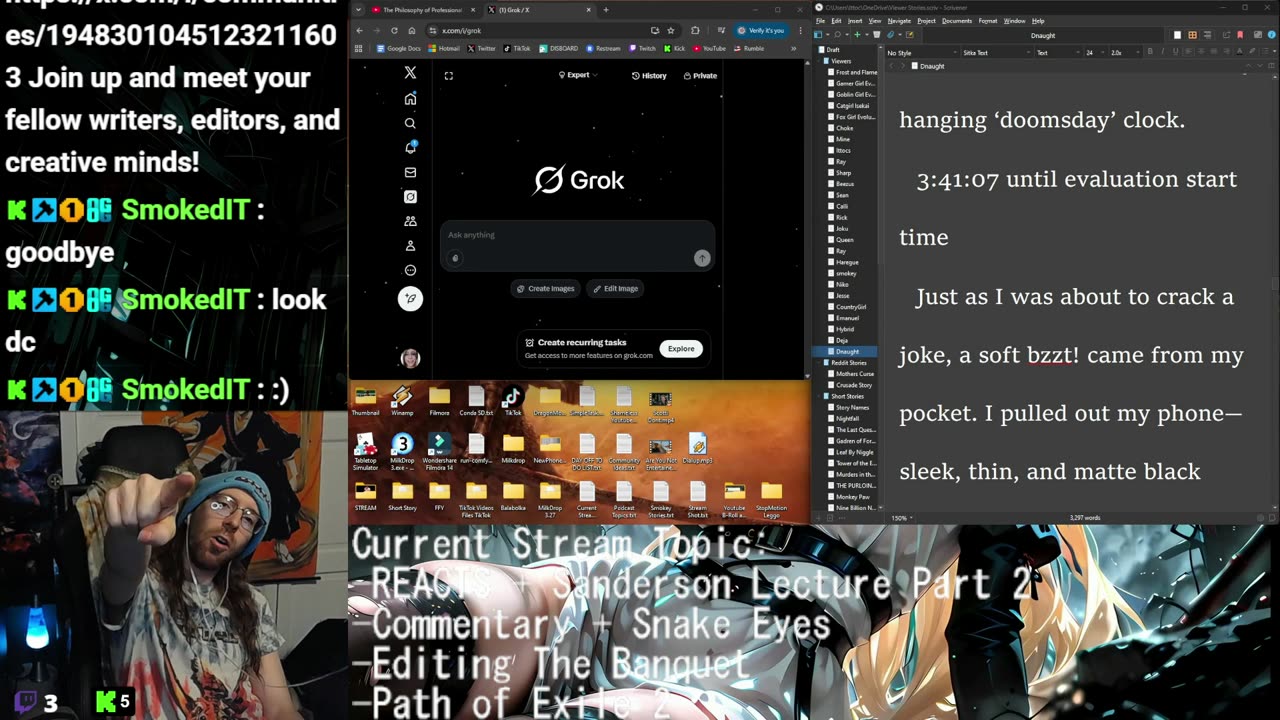Open Scrivener Insert menu
The height and width of the screenshot is (720, 1280).
855,21
